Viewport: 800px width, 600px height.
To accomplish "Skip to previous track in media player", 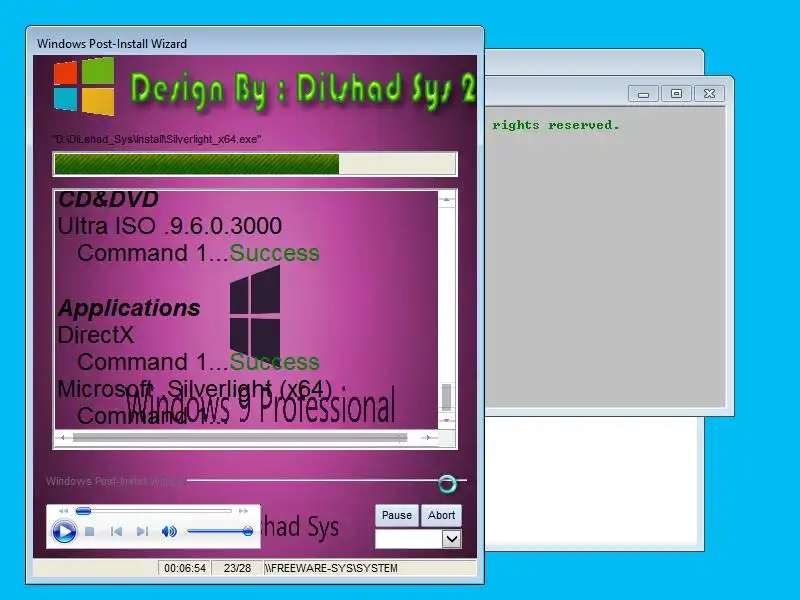I will pyautogui.click(x=116, y=532).
